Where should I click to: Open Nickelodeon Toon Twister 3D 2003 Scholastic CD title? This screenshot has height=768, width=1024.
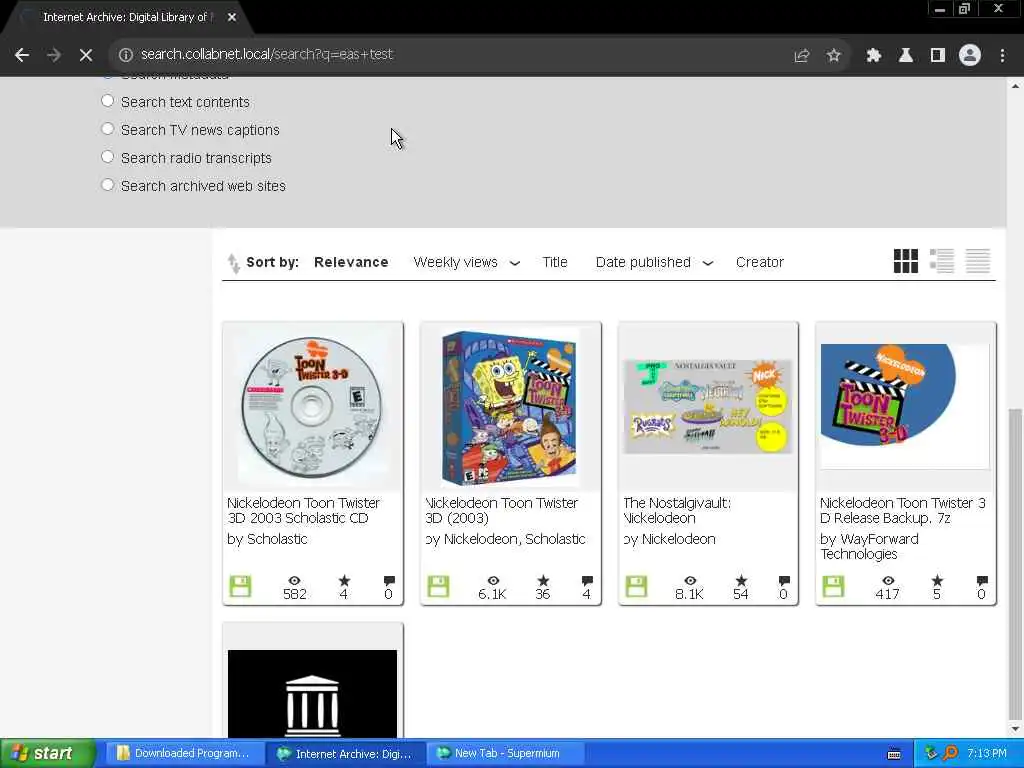303,510
